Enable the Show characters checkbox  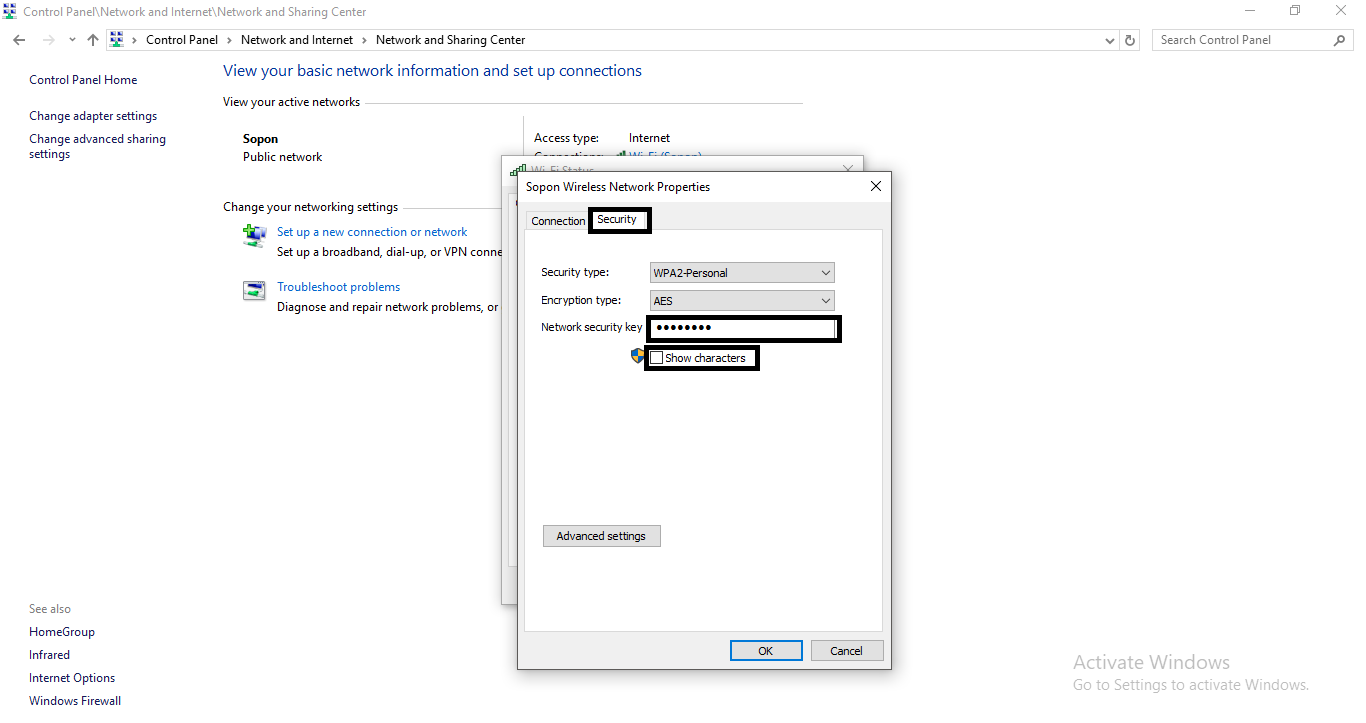click(x=656, y=358)
